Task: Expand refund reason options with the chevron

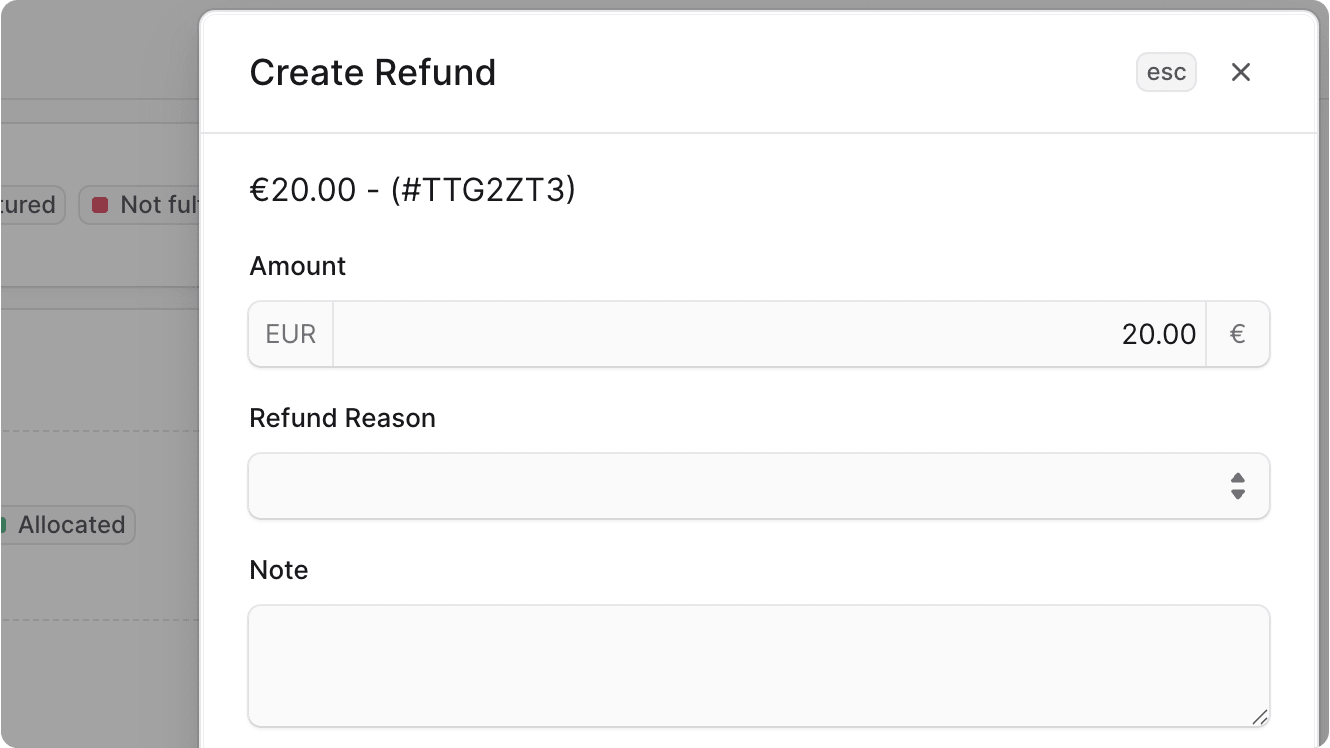Action: (1238, 486)
